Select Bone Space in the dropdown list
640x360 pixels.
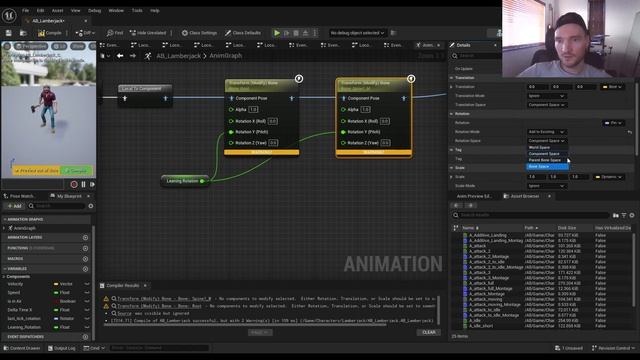547,167
